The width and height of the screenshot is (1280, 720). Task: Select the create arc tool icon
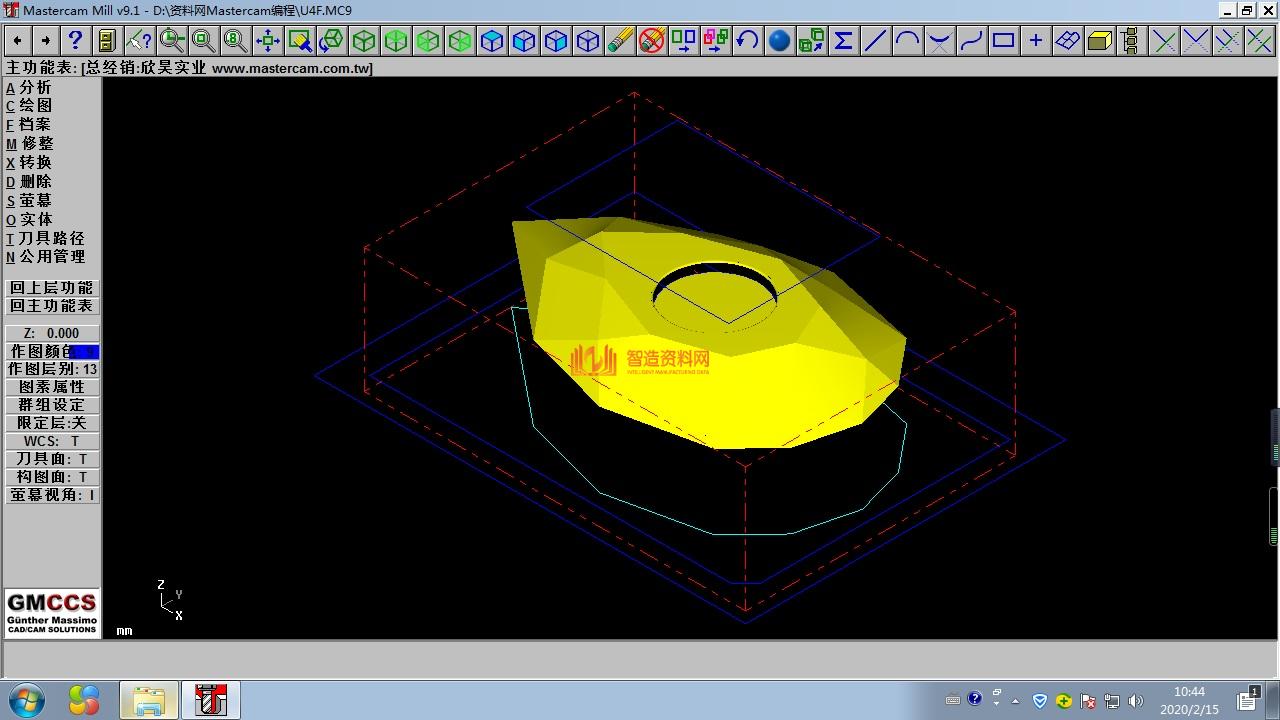907,40
